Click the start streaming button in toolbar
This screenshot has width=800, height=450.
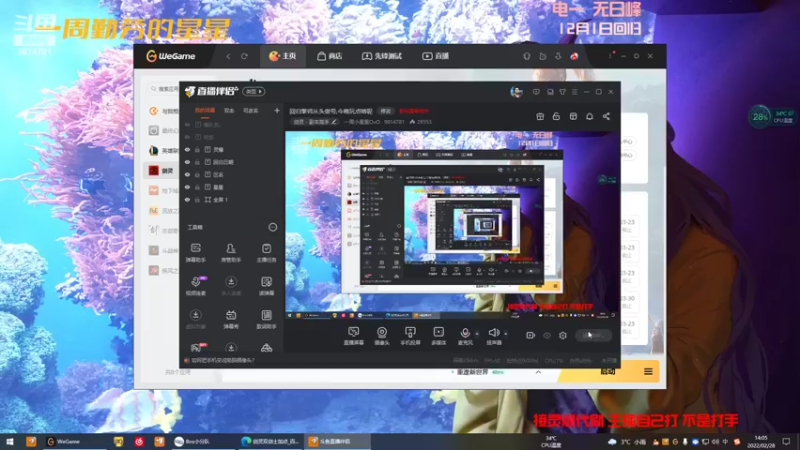[593, 335]
